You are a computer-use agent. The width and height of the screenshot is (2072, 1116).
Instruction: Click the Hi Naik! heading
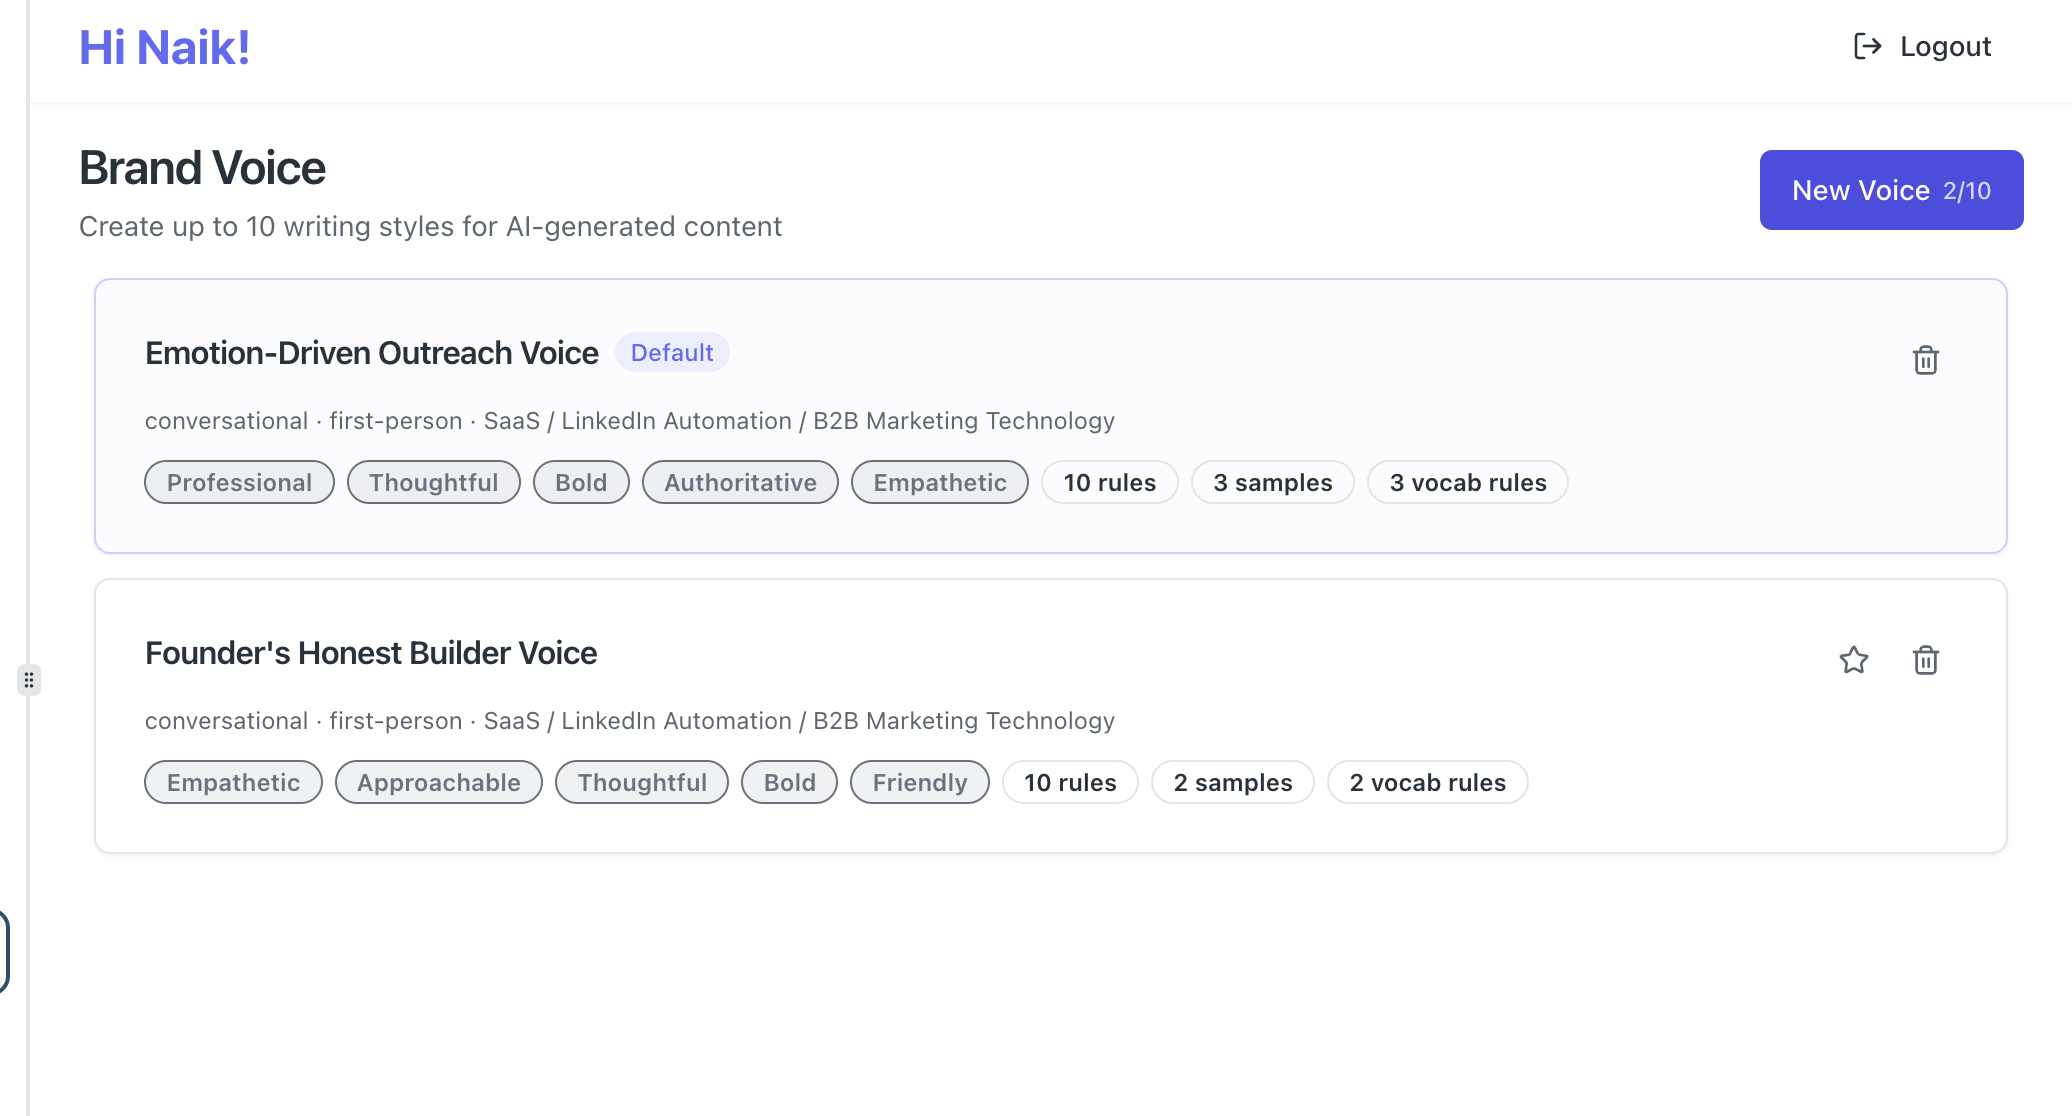point(165,47)
